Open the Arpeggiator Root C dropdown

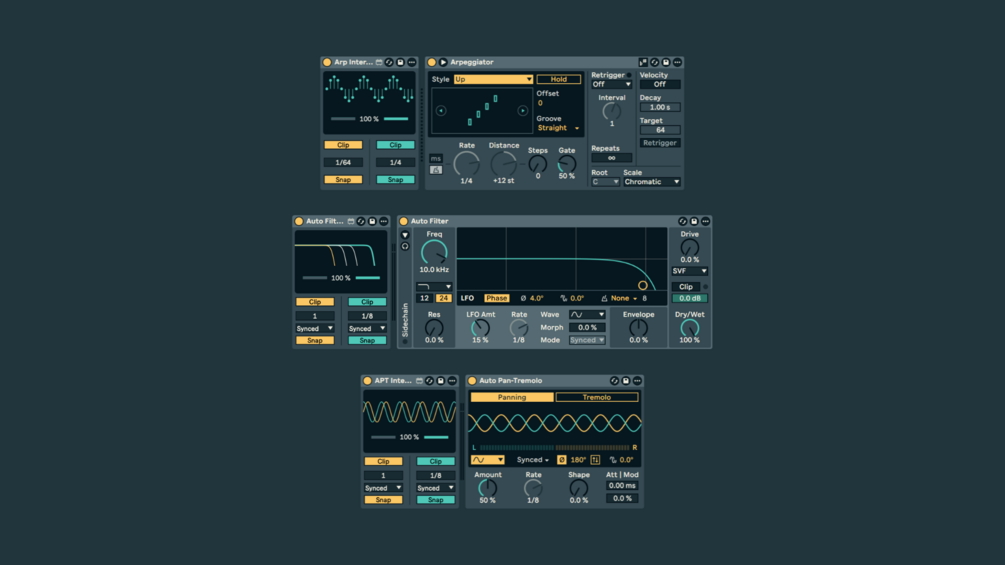pyautogui.click(x=605, y=182)
